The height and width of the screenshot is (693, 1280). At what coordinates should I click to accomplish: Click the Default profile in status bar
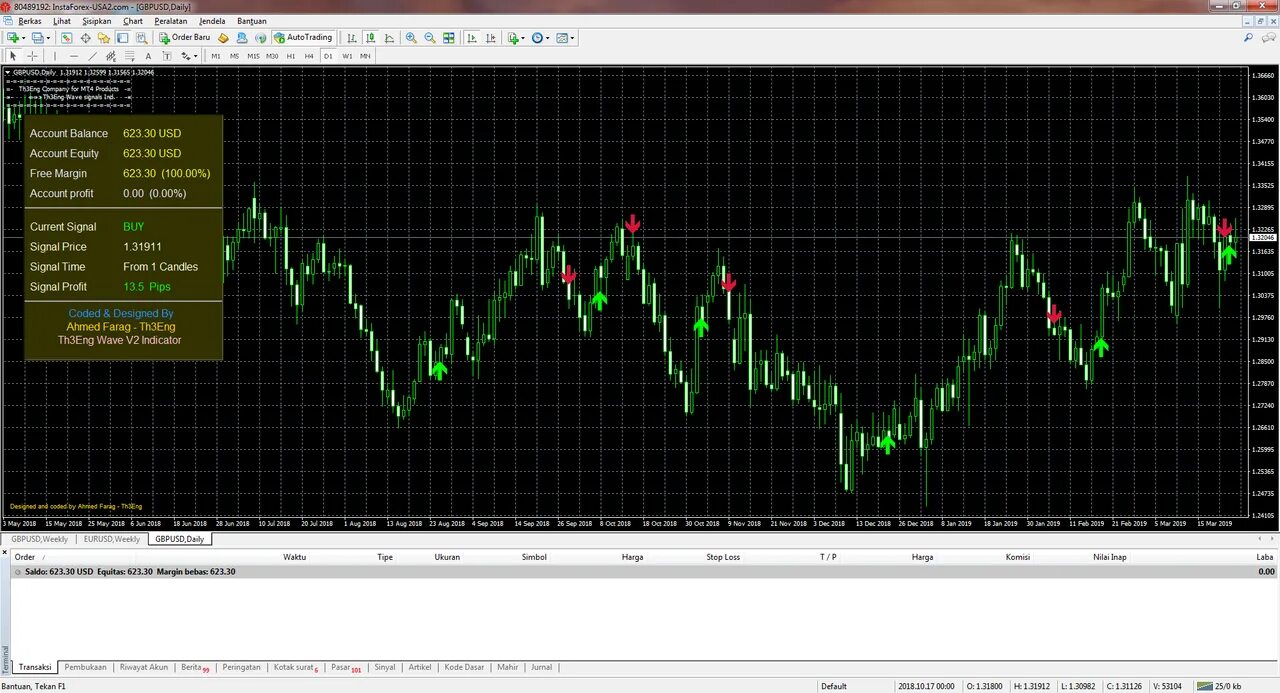[834, 686]
